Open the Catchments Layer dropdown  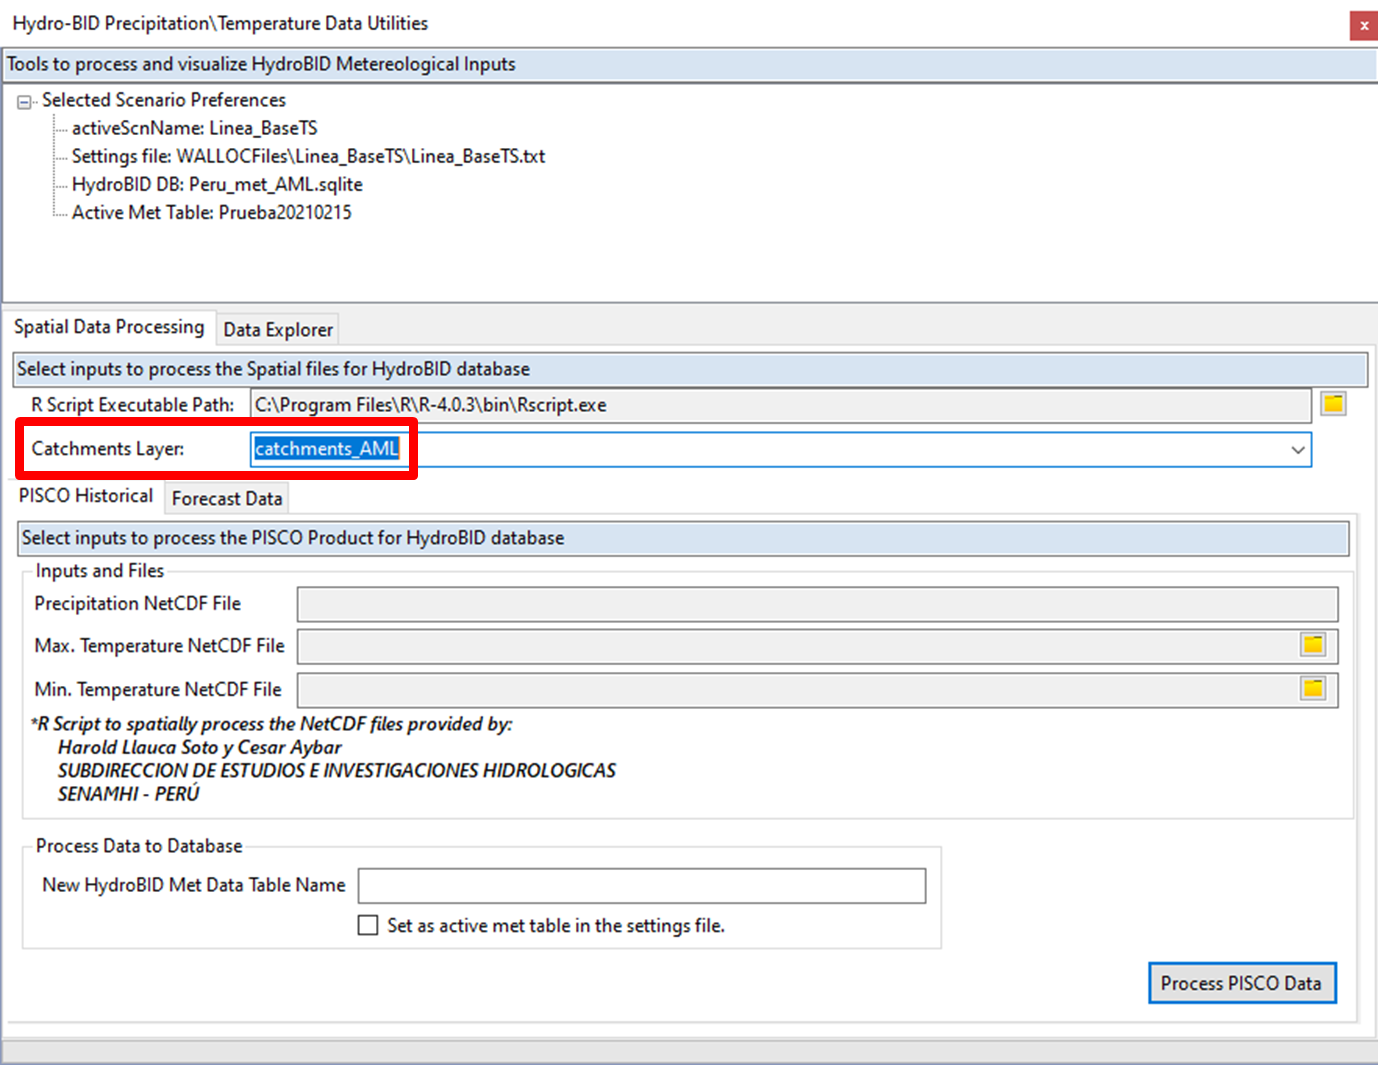(1297, 449)
